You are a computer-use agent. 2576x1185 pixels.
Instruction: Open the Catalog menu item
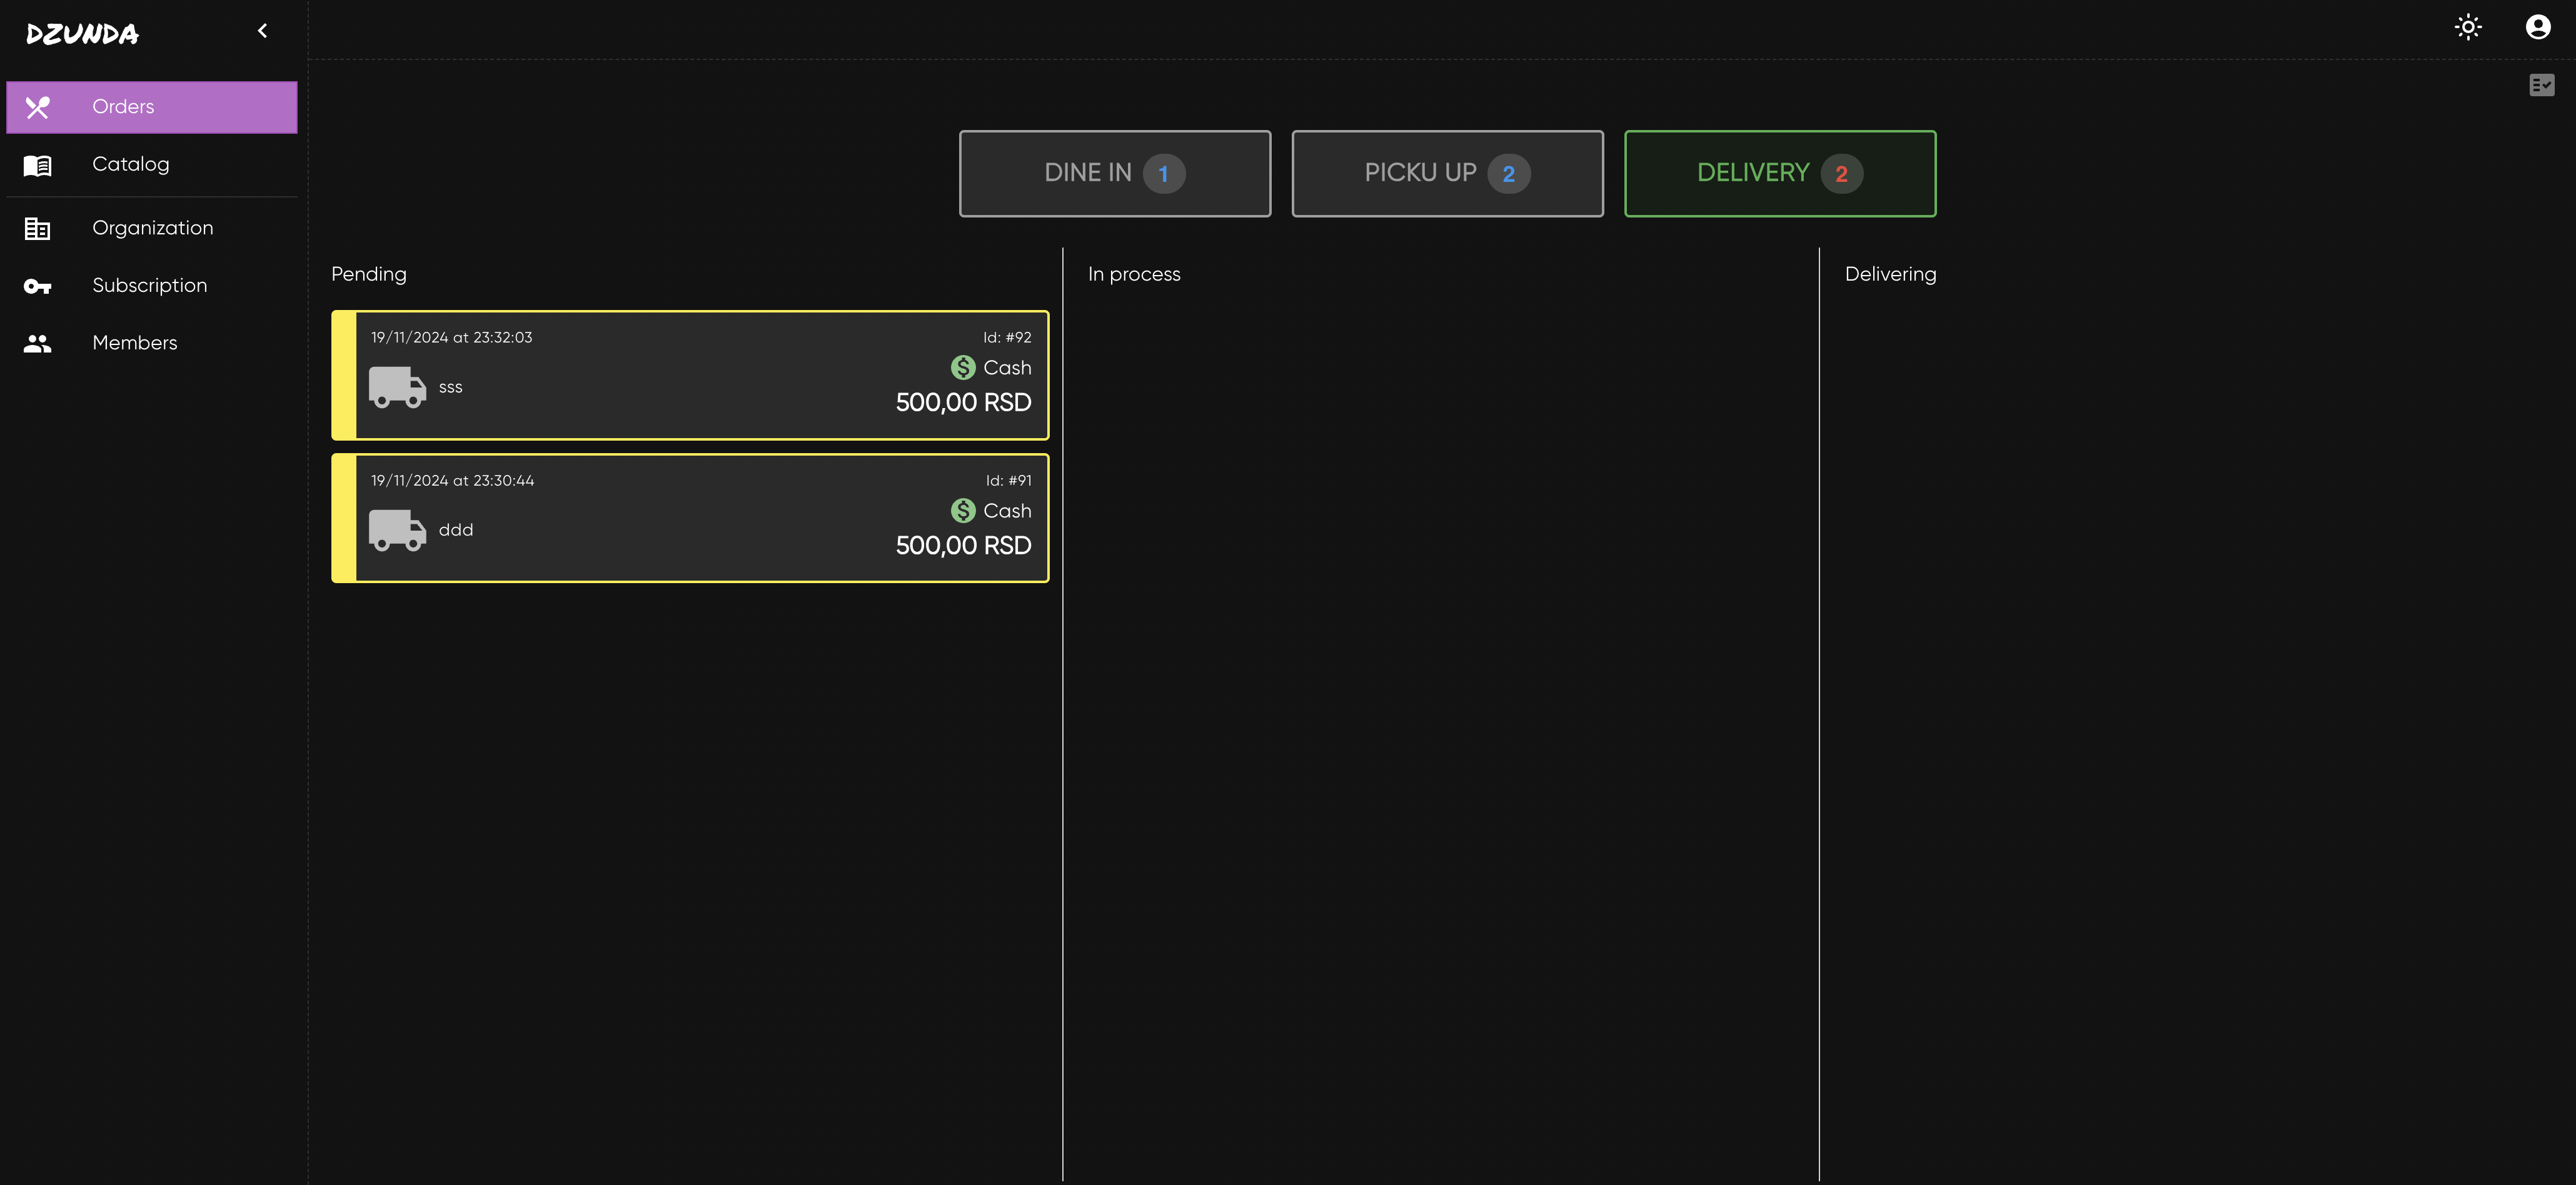pos(131,164)
